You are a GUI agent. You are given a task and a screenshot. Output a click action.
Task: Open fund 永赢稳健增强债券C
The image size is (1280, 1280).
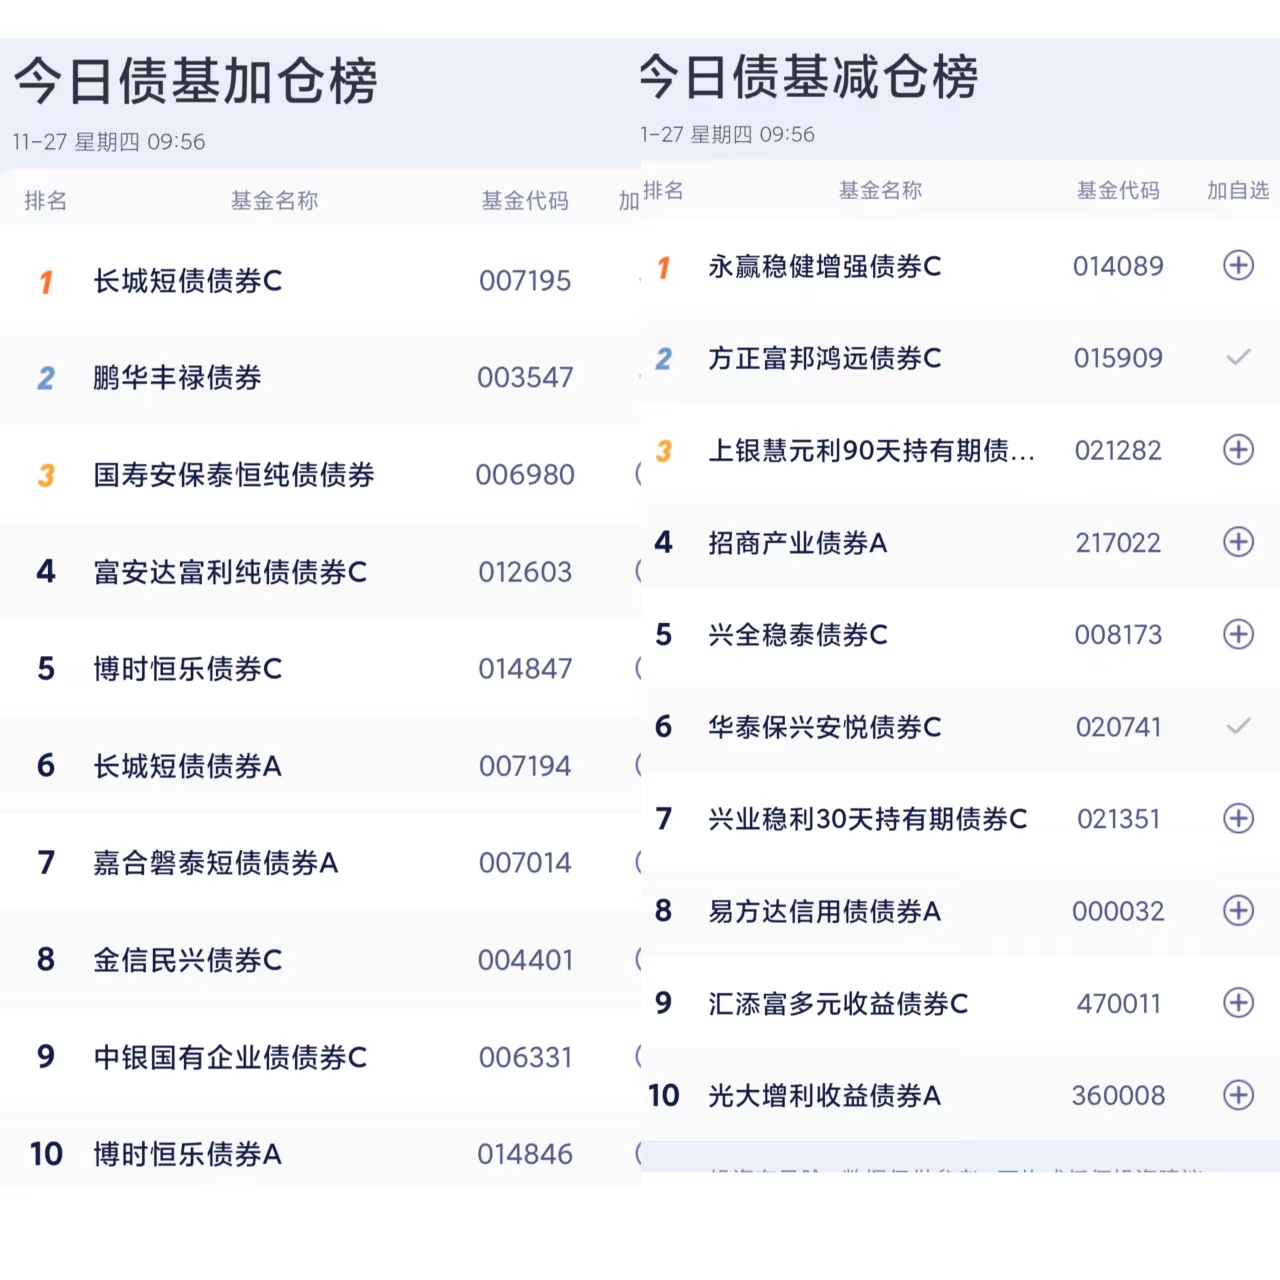click(x=825, y=266)
